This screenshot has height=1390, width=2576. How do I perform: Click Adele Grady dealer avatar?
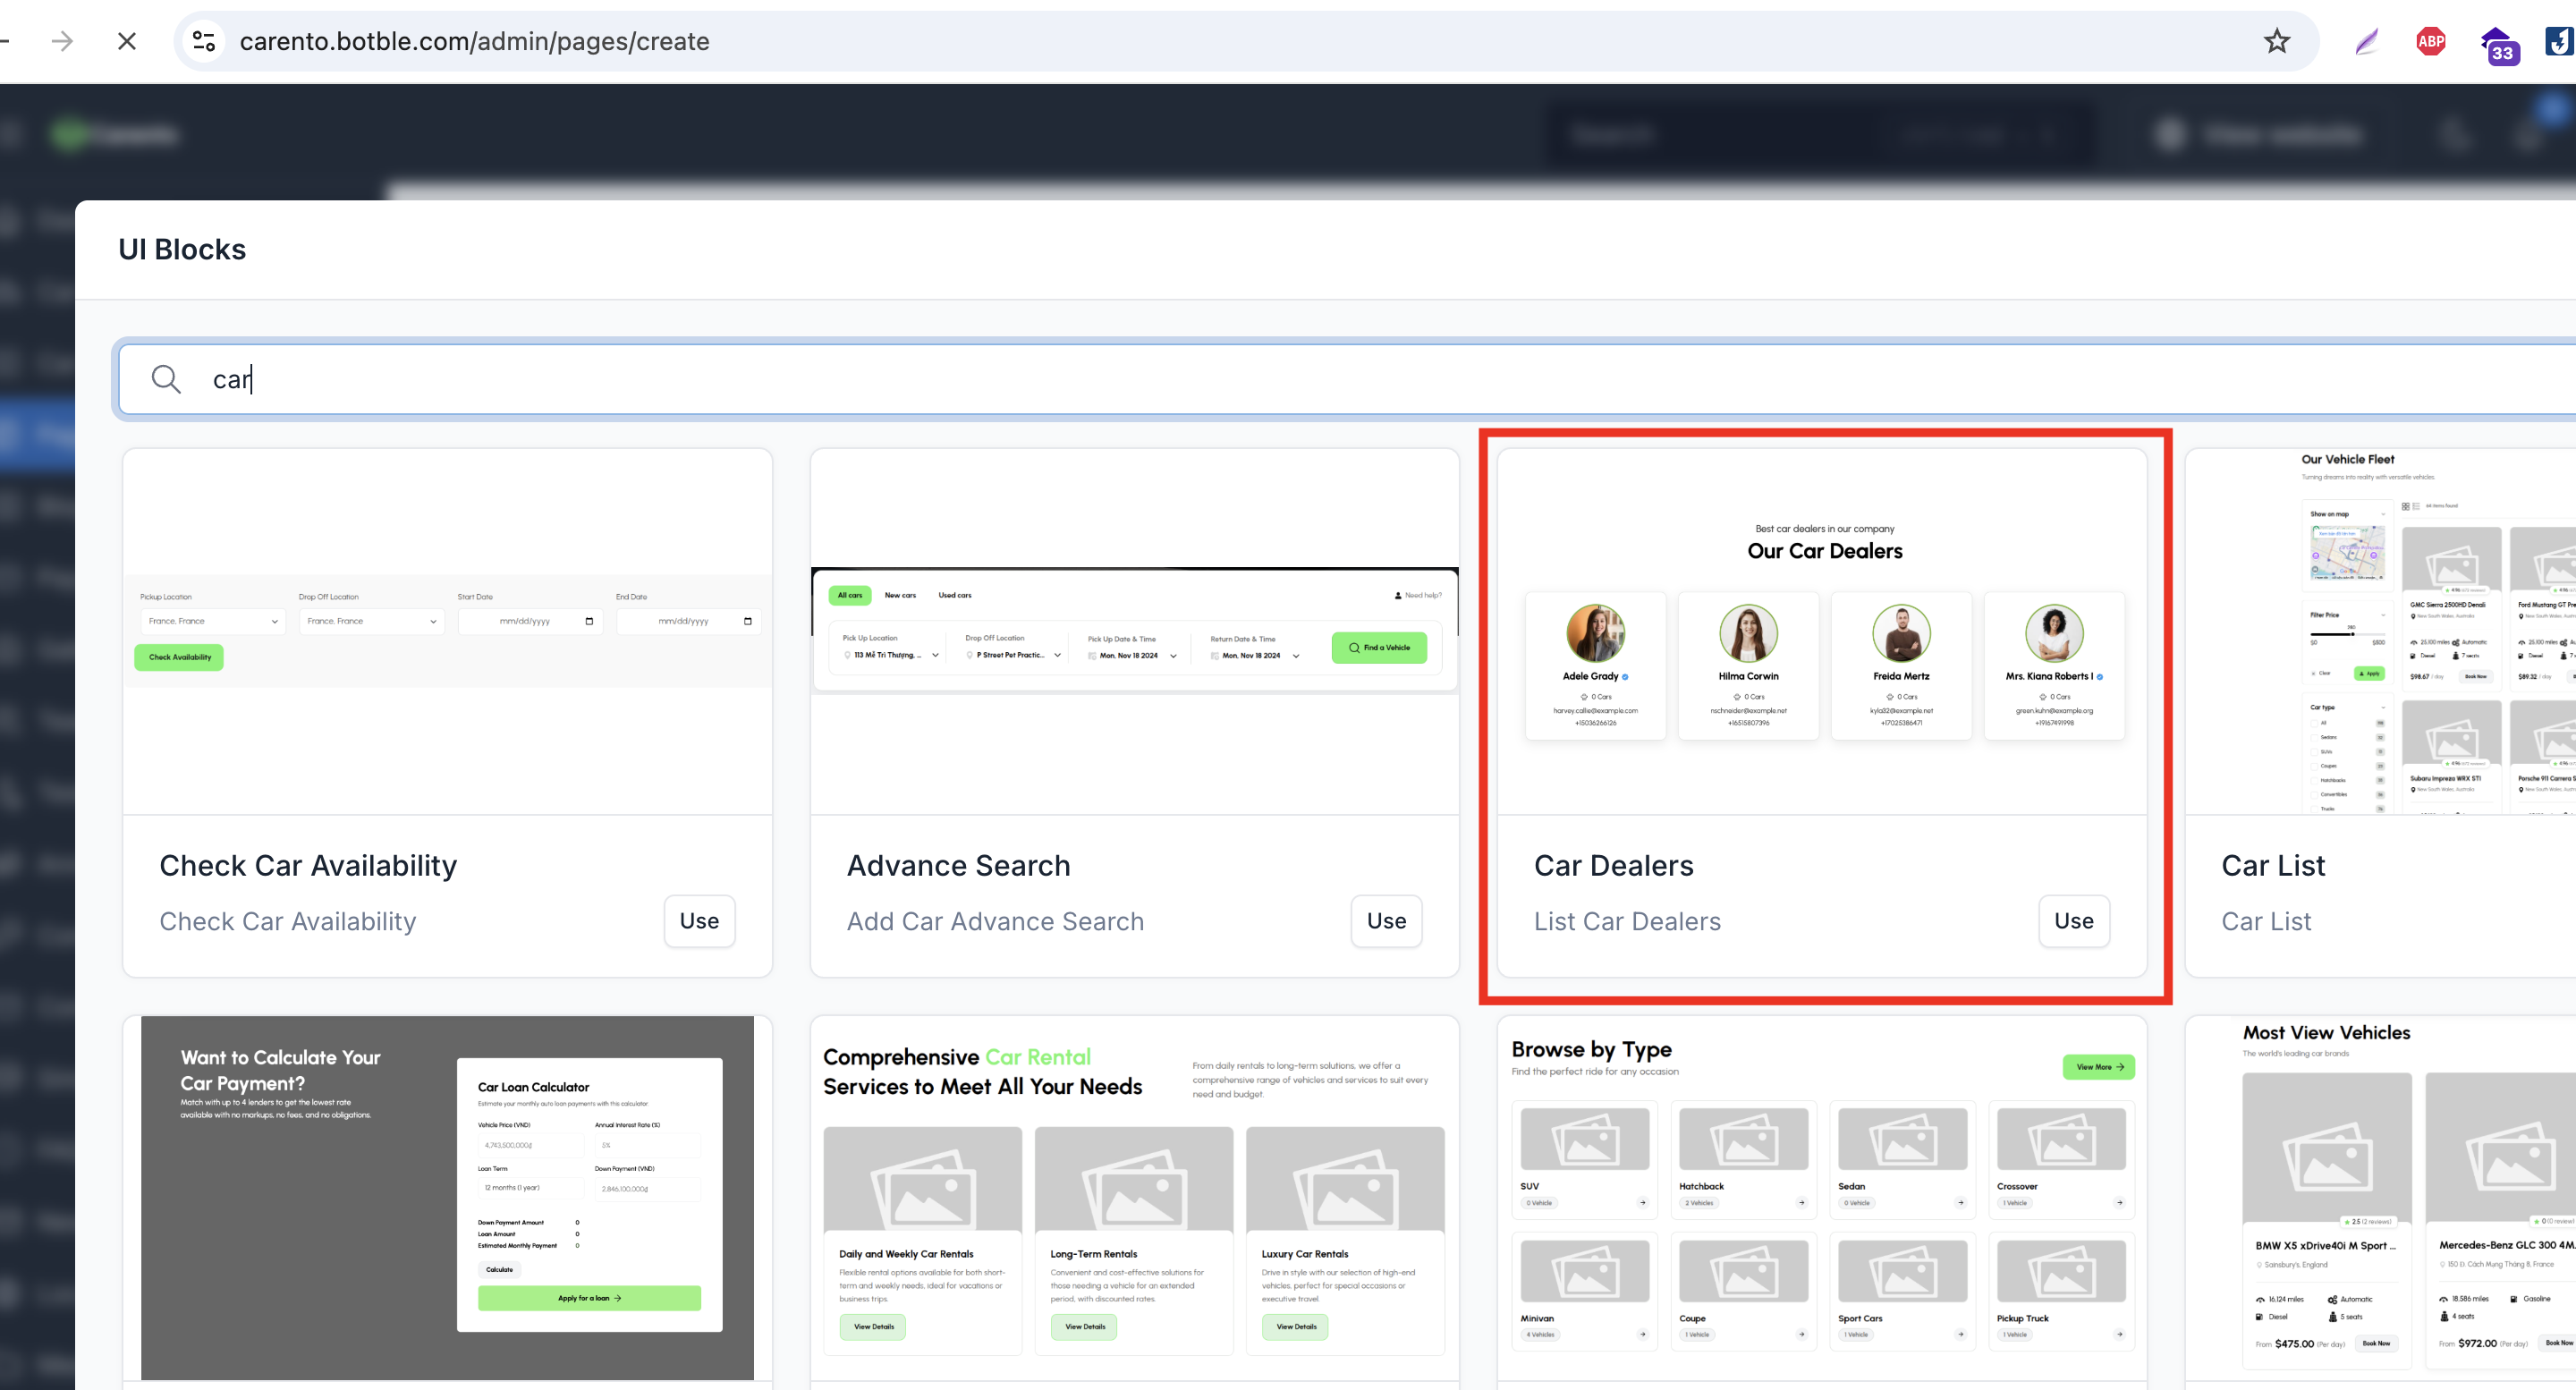point(1595,633)
